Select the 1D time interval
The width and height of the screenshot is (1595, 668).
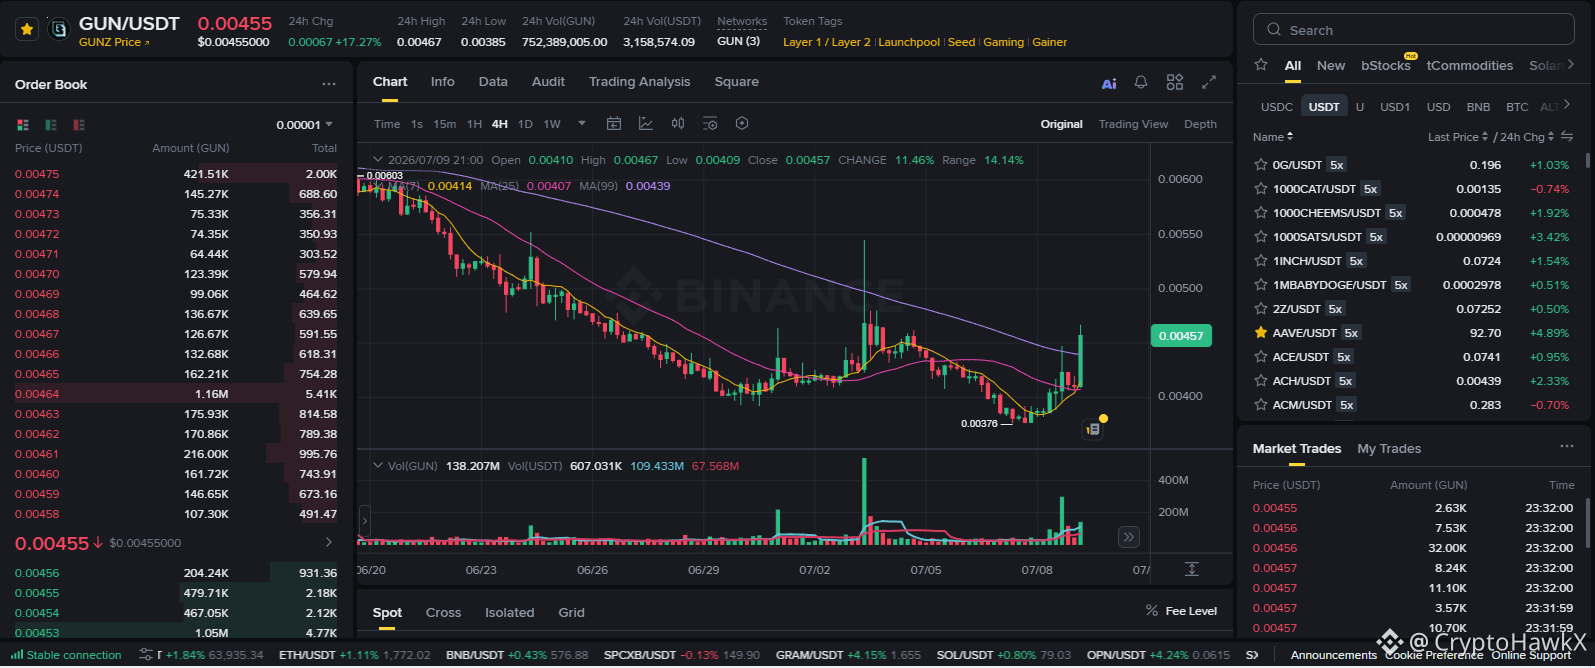(525, 125)
